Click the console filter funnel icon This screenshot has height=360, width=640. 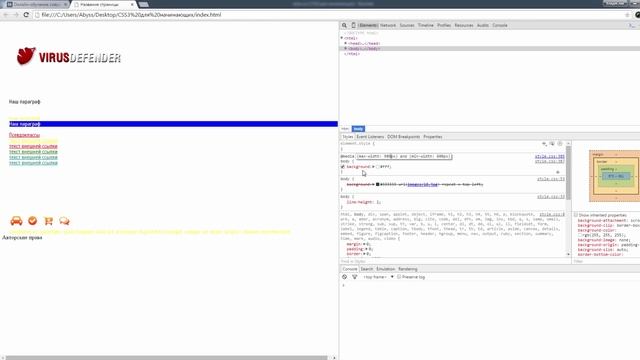tap(354, 277)
